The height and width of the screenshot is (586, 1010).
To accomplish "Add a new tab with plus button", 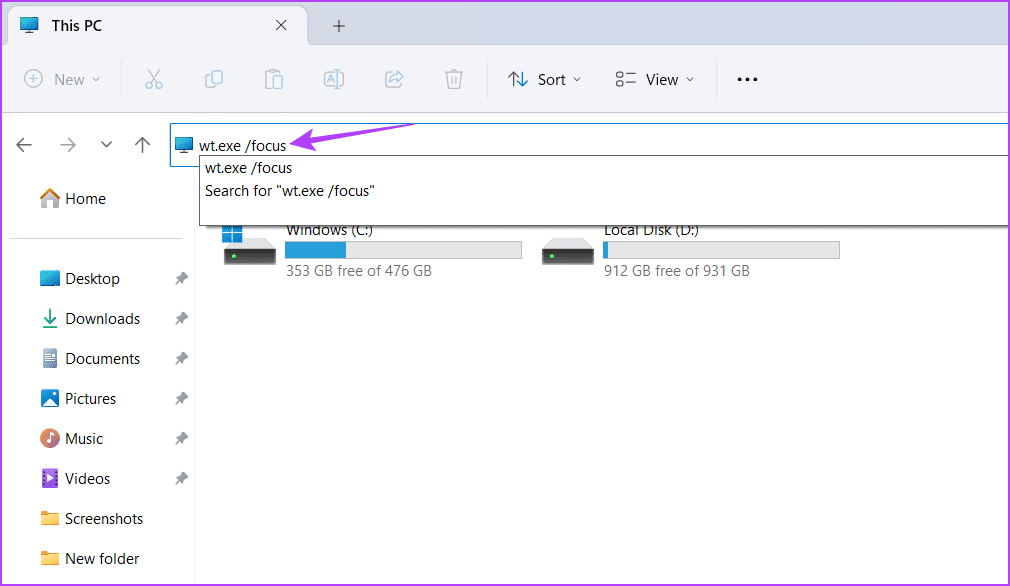I will (339, 26).
